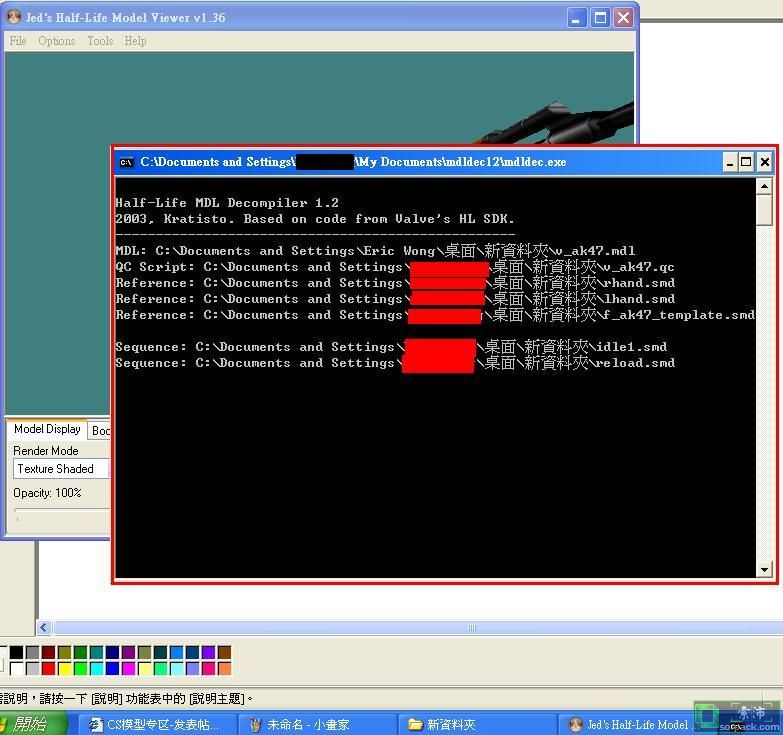Switch to CS模型专区 browser taskbar button
783x735 pixels.
click(x=156, y=725)
